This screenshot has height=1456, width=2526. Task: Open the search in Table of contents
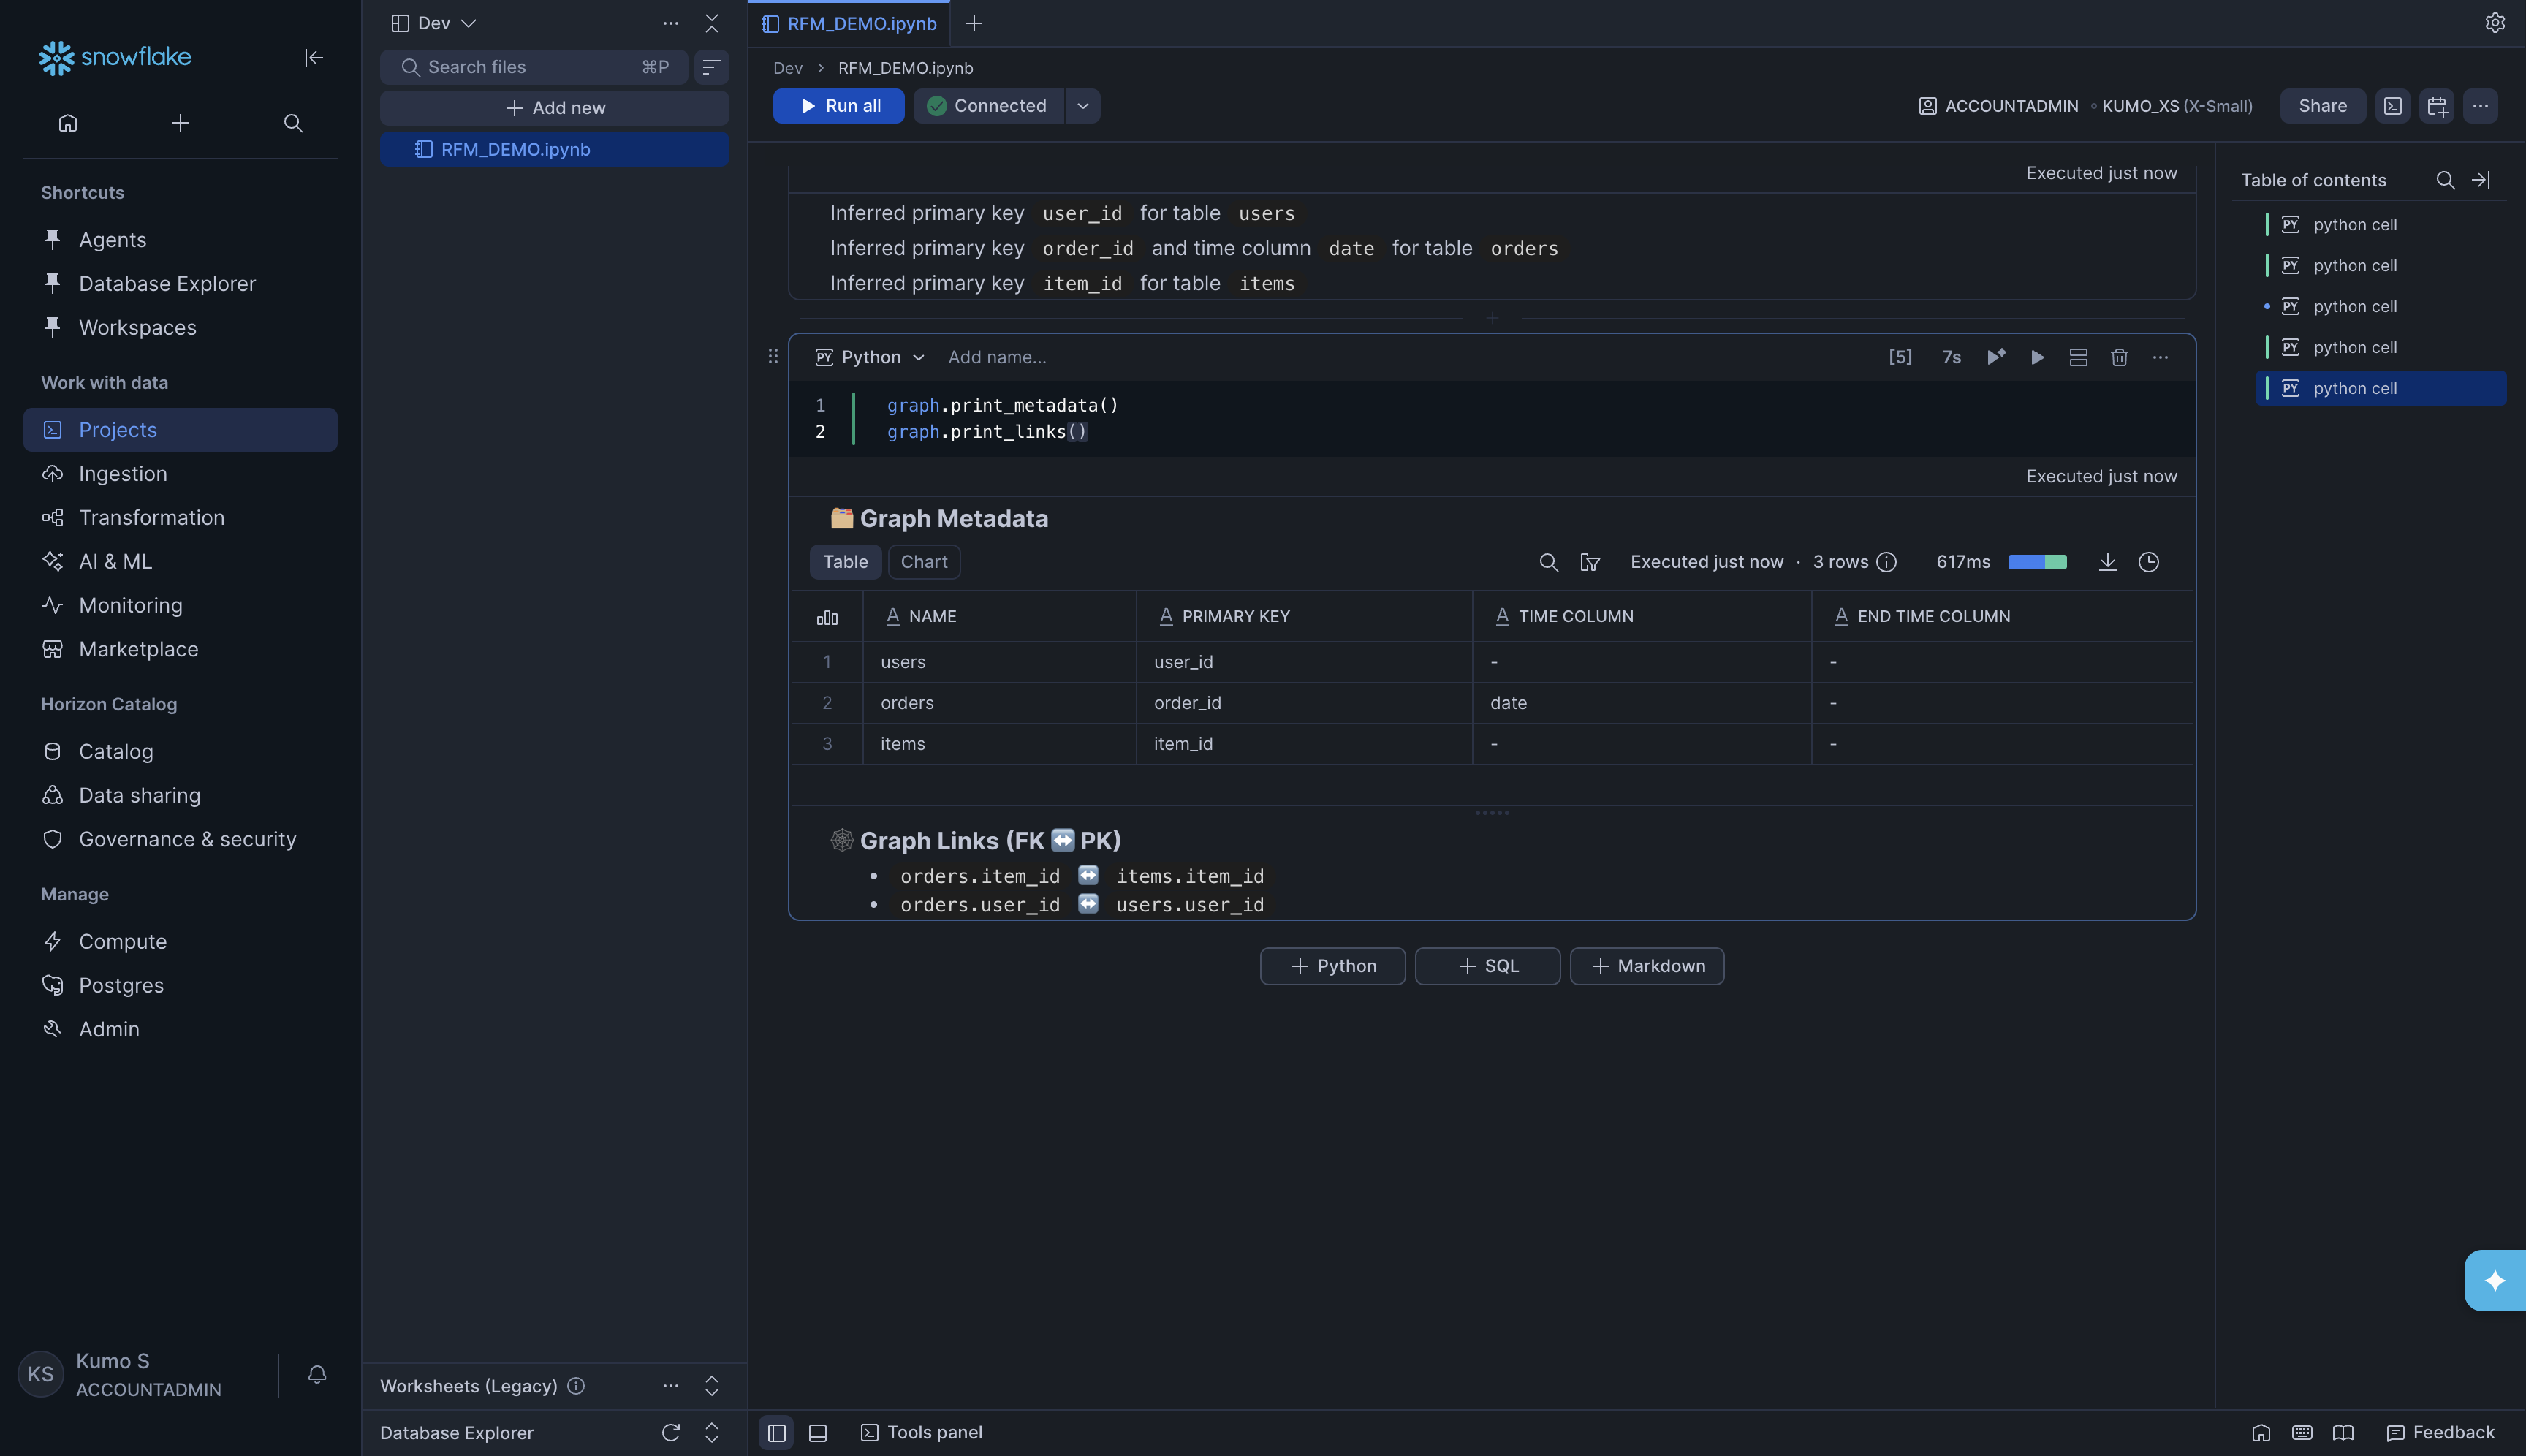tap(2445, 180)
